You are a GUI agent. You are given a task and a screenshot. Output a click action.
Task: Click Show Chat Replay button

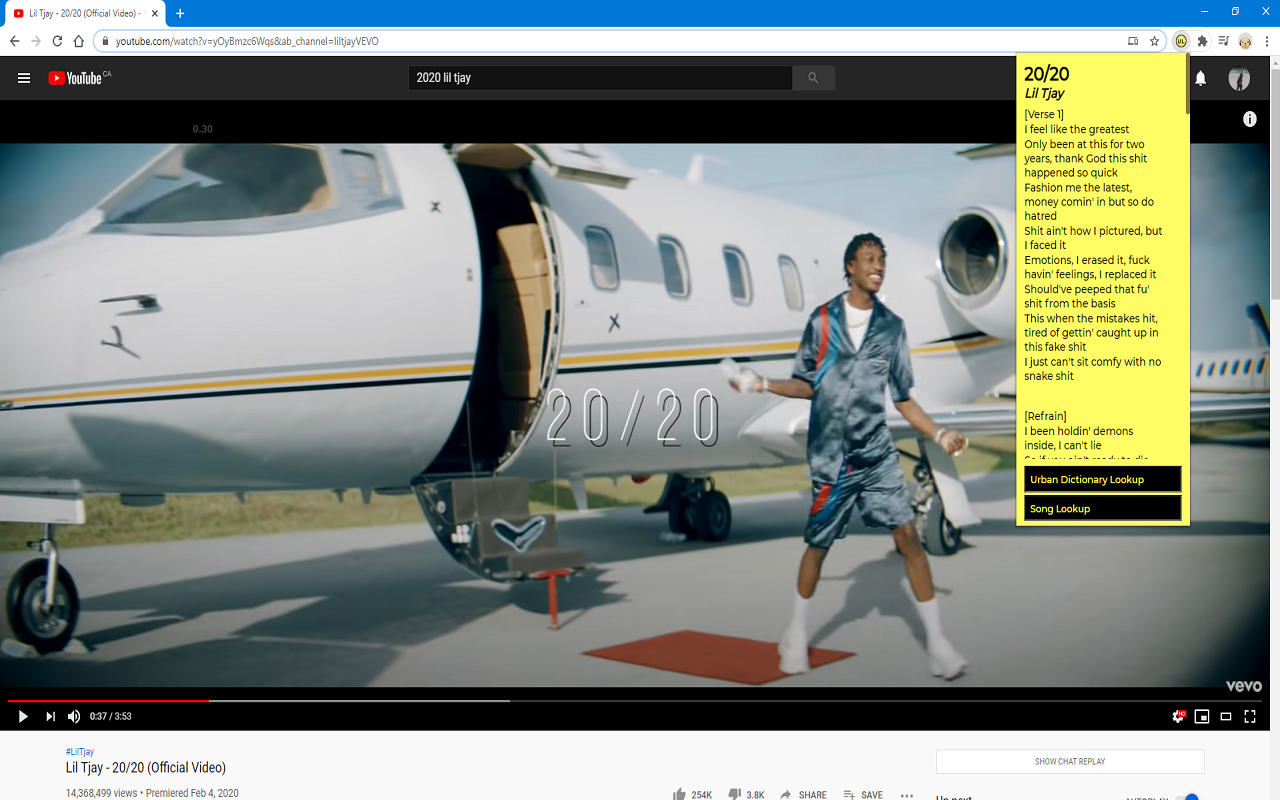1070,762
